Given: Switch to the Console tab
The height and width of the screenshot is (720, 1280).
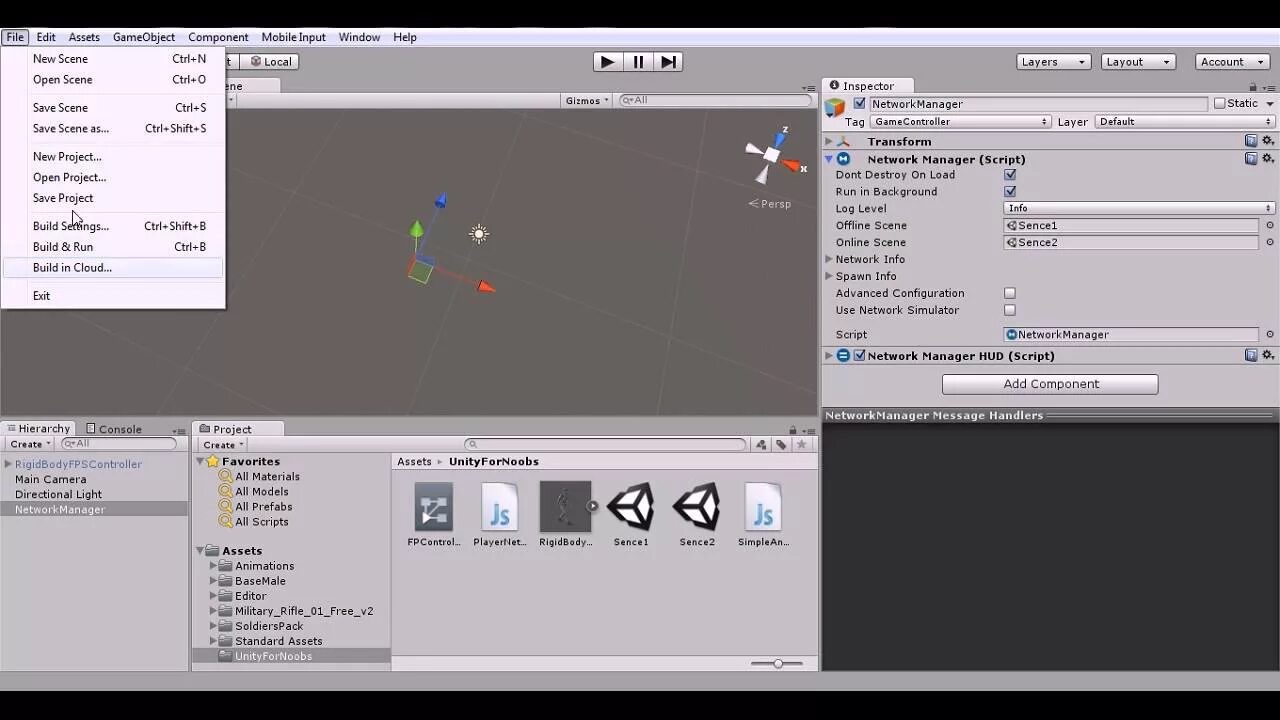Looking at the screenshot, I should click(113, 429).
